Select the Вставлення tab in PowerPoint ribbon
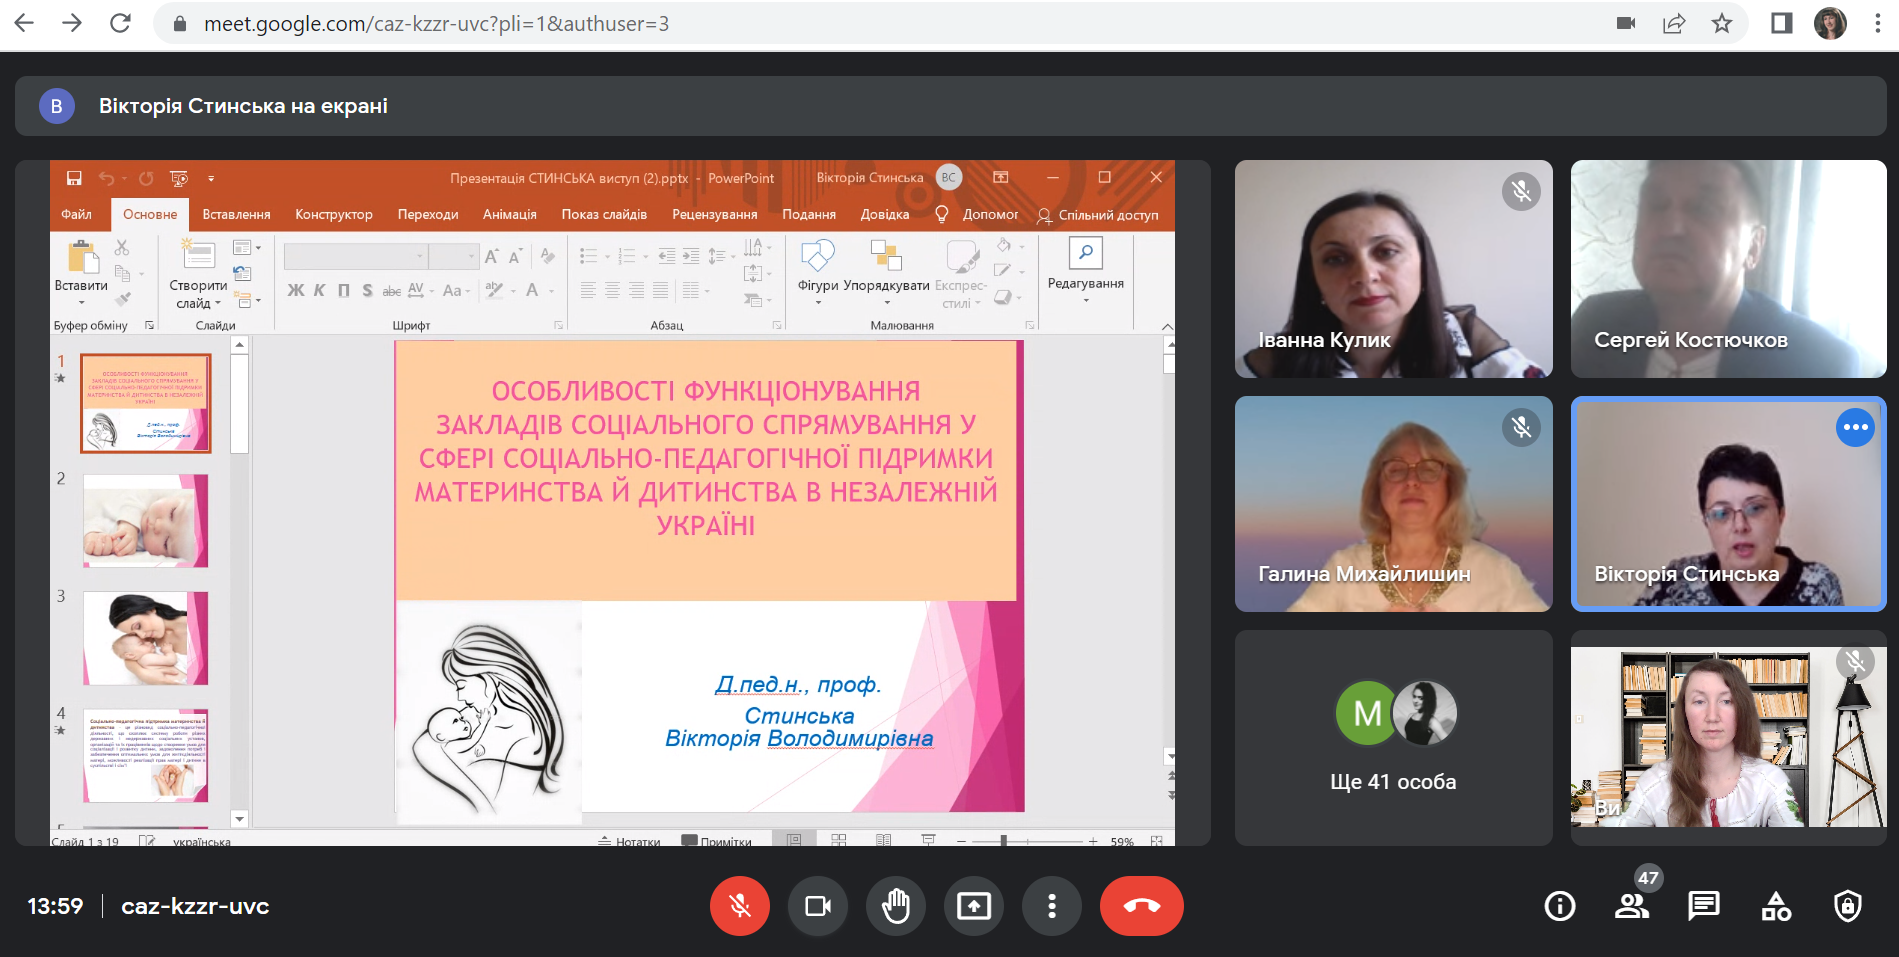The image size is (1899, 957). click(x=236, y=214)
